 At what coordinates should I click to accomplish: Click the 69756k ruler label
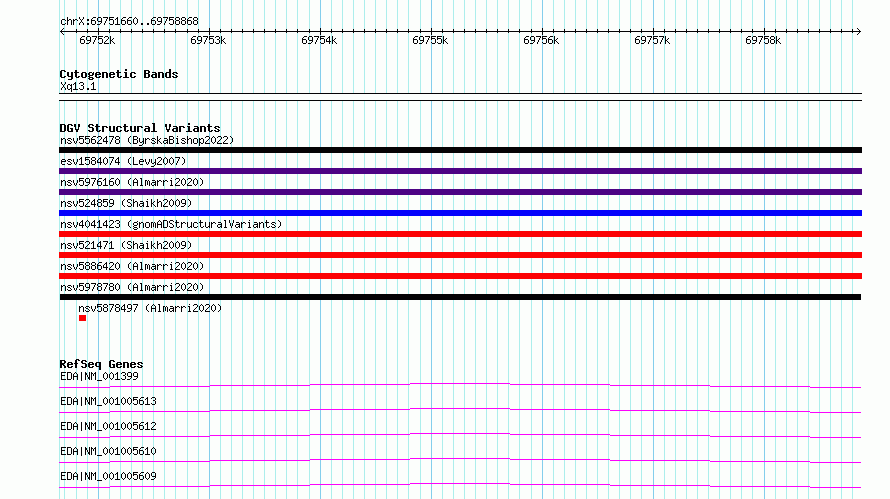coord(541,40)
